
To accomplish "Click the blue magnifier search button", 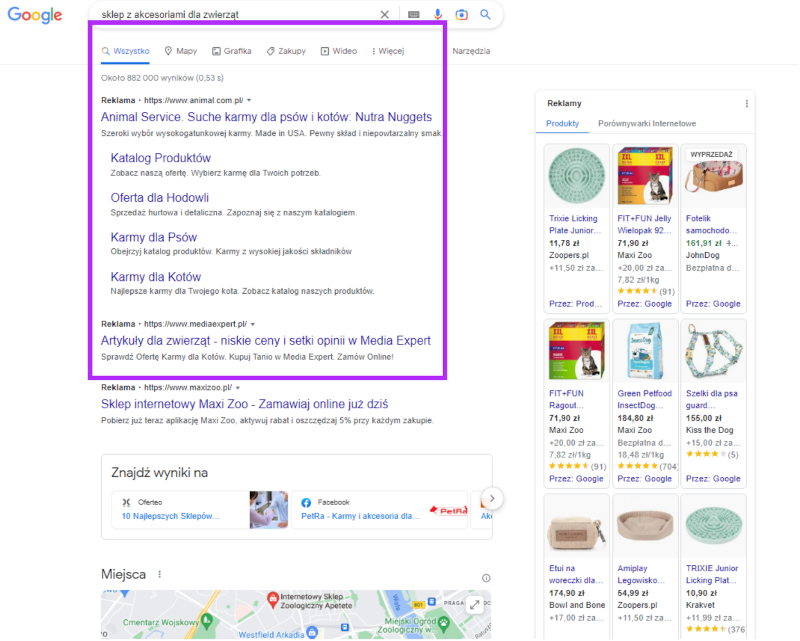I will point(485,14).
